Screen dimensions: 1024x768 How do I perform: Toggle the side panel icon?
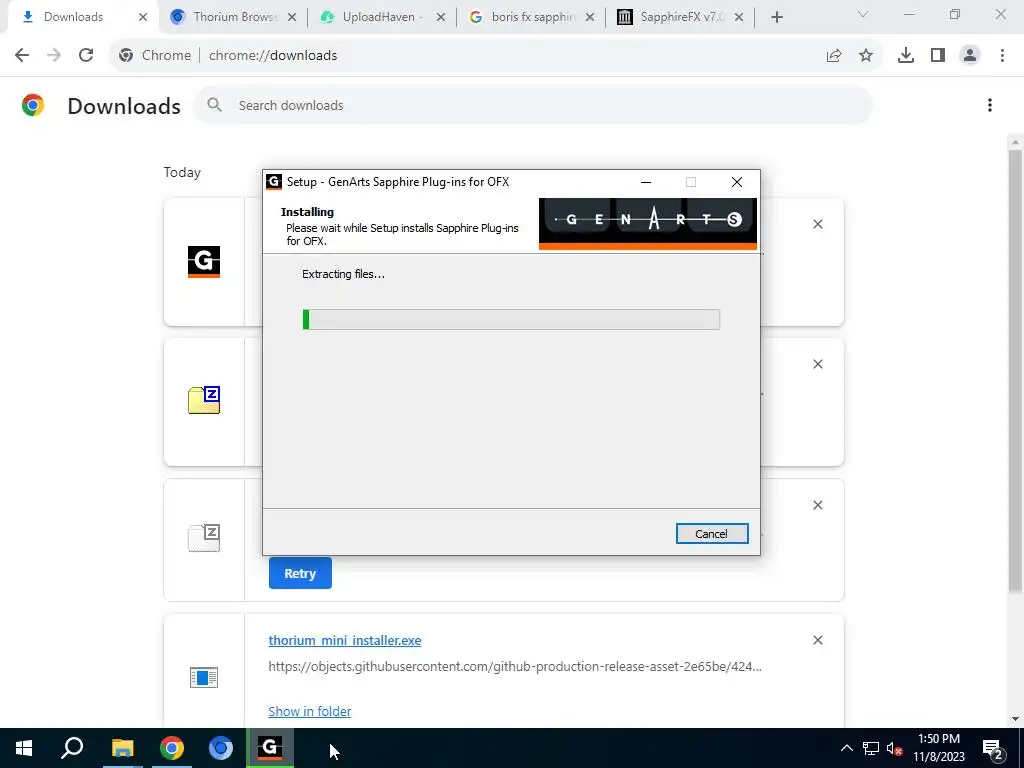pos(938,56)
